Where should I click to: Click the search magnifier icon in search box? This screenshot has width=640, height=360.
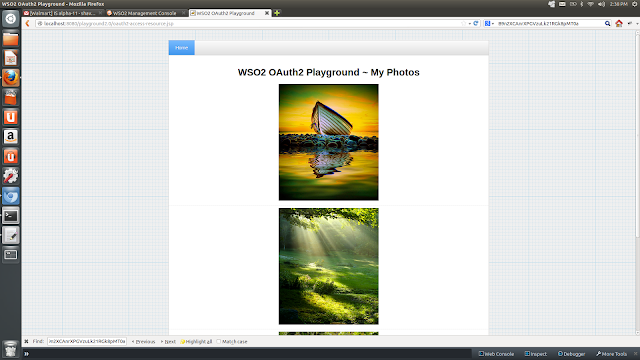[607, 24]
